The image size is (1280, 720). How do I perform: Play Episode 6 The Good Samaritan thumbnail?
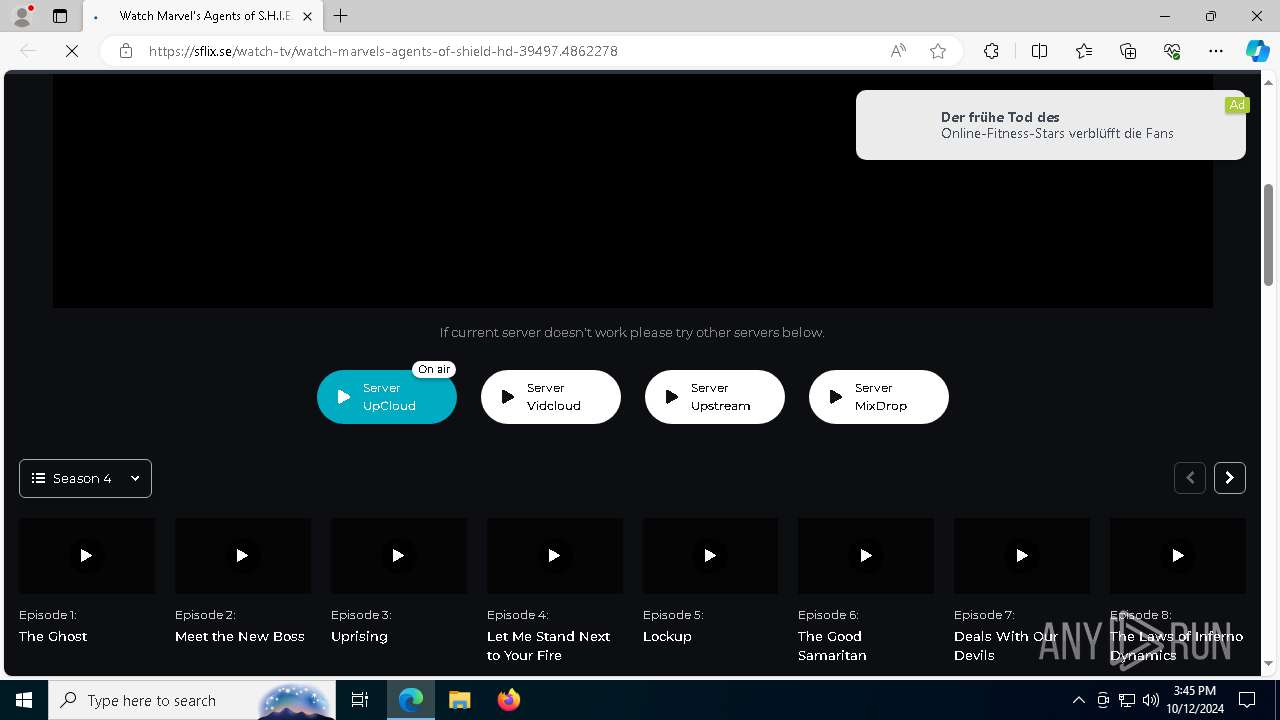866,555
